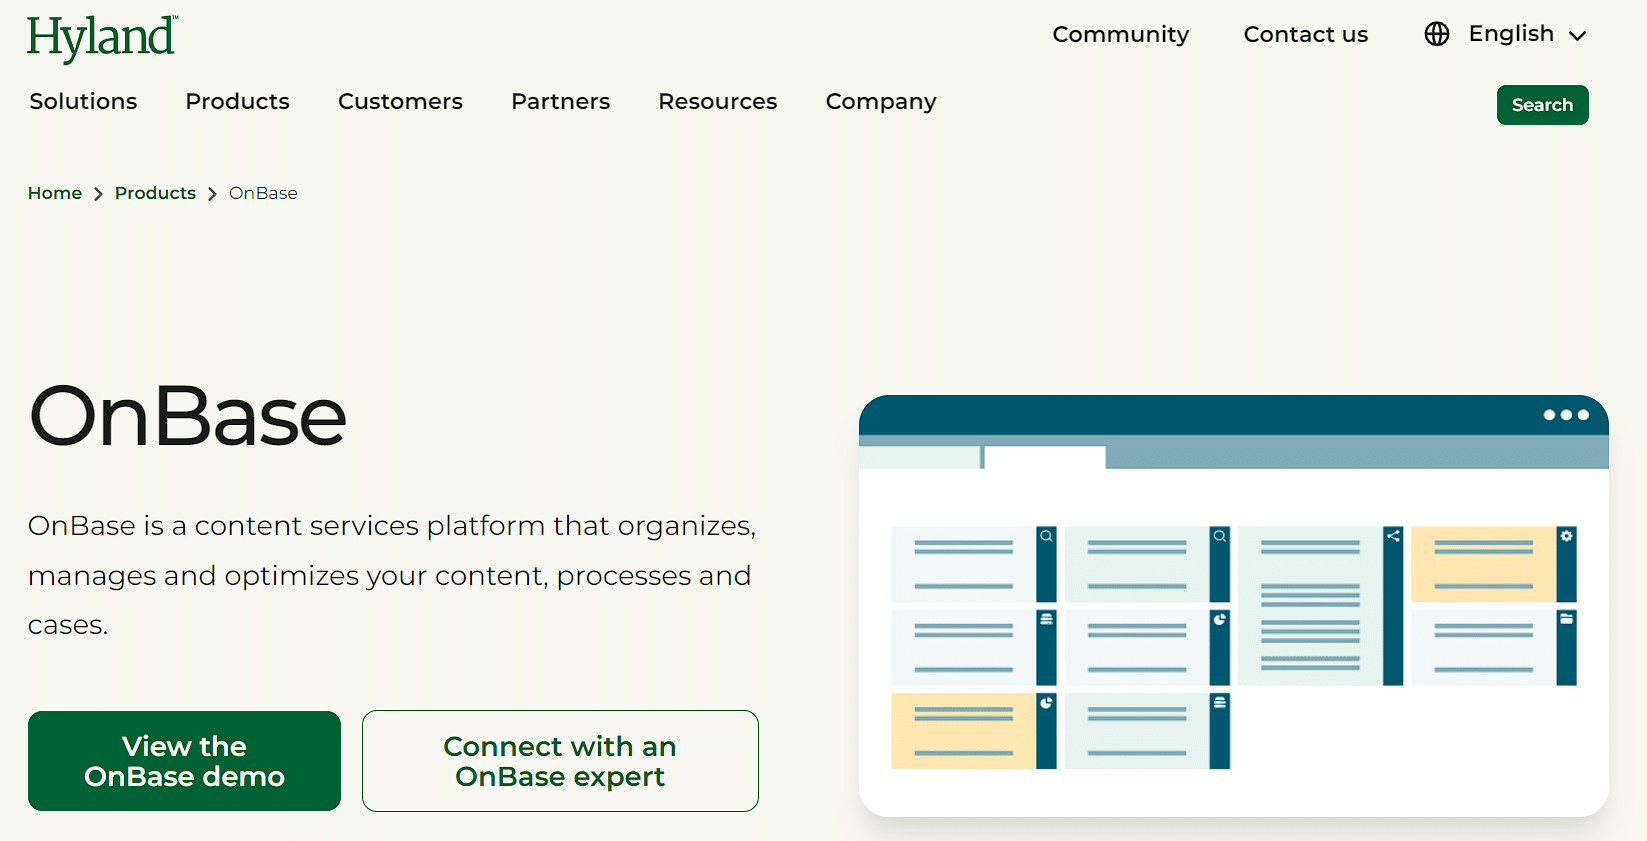Click Connect with an OnBase expert button
Screen dimensions: 1647x841
point(560,761)
